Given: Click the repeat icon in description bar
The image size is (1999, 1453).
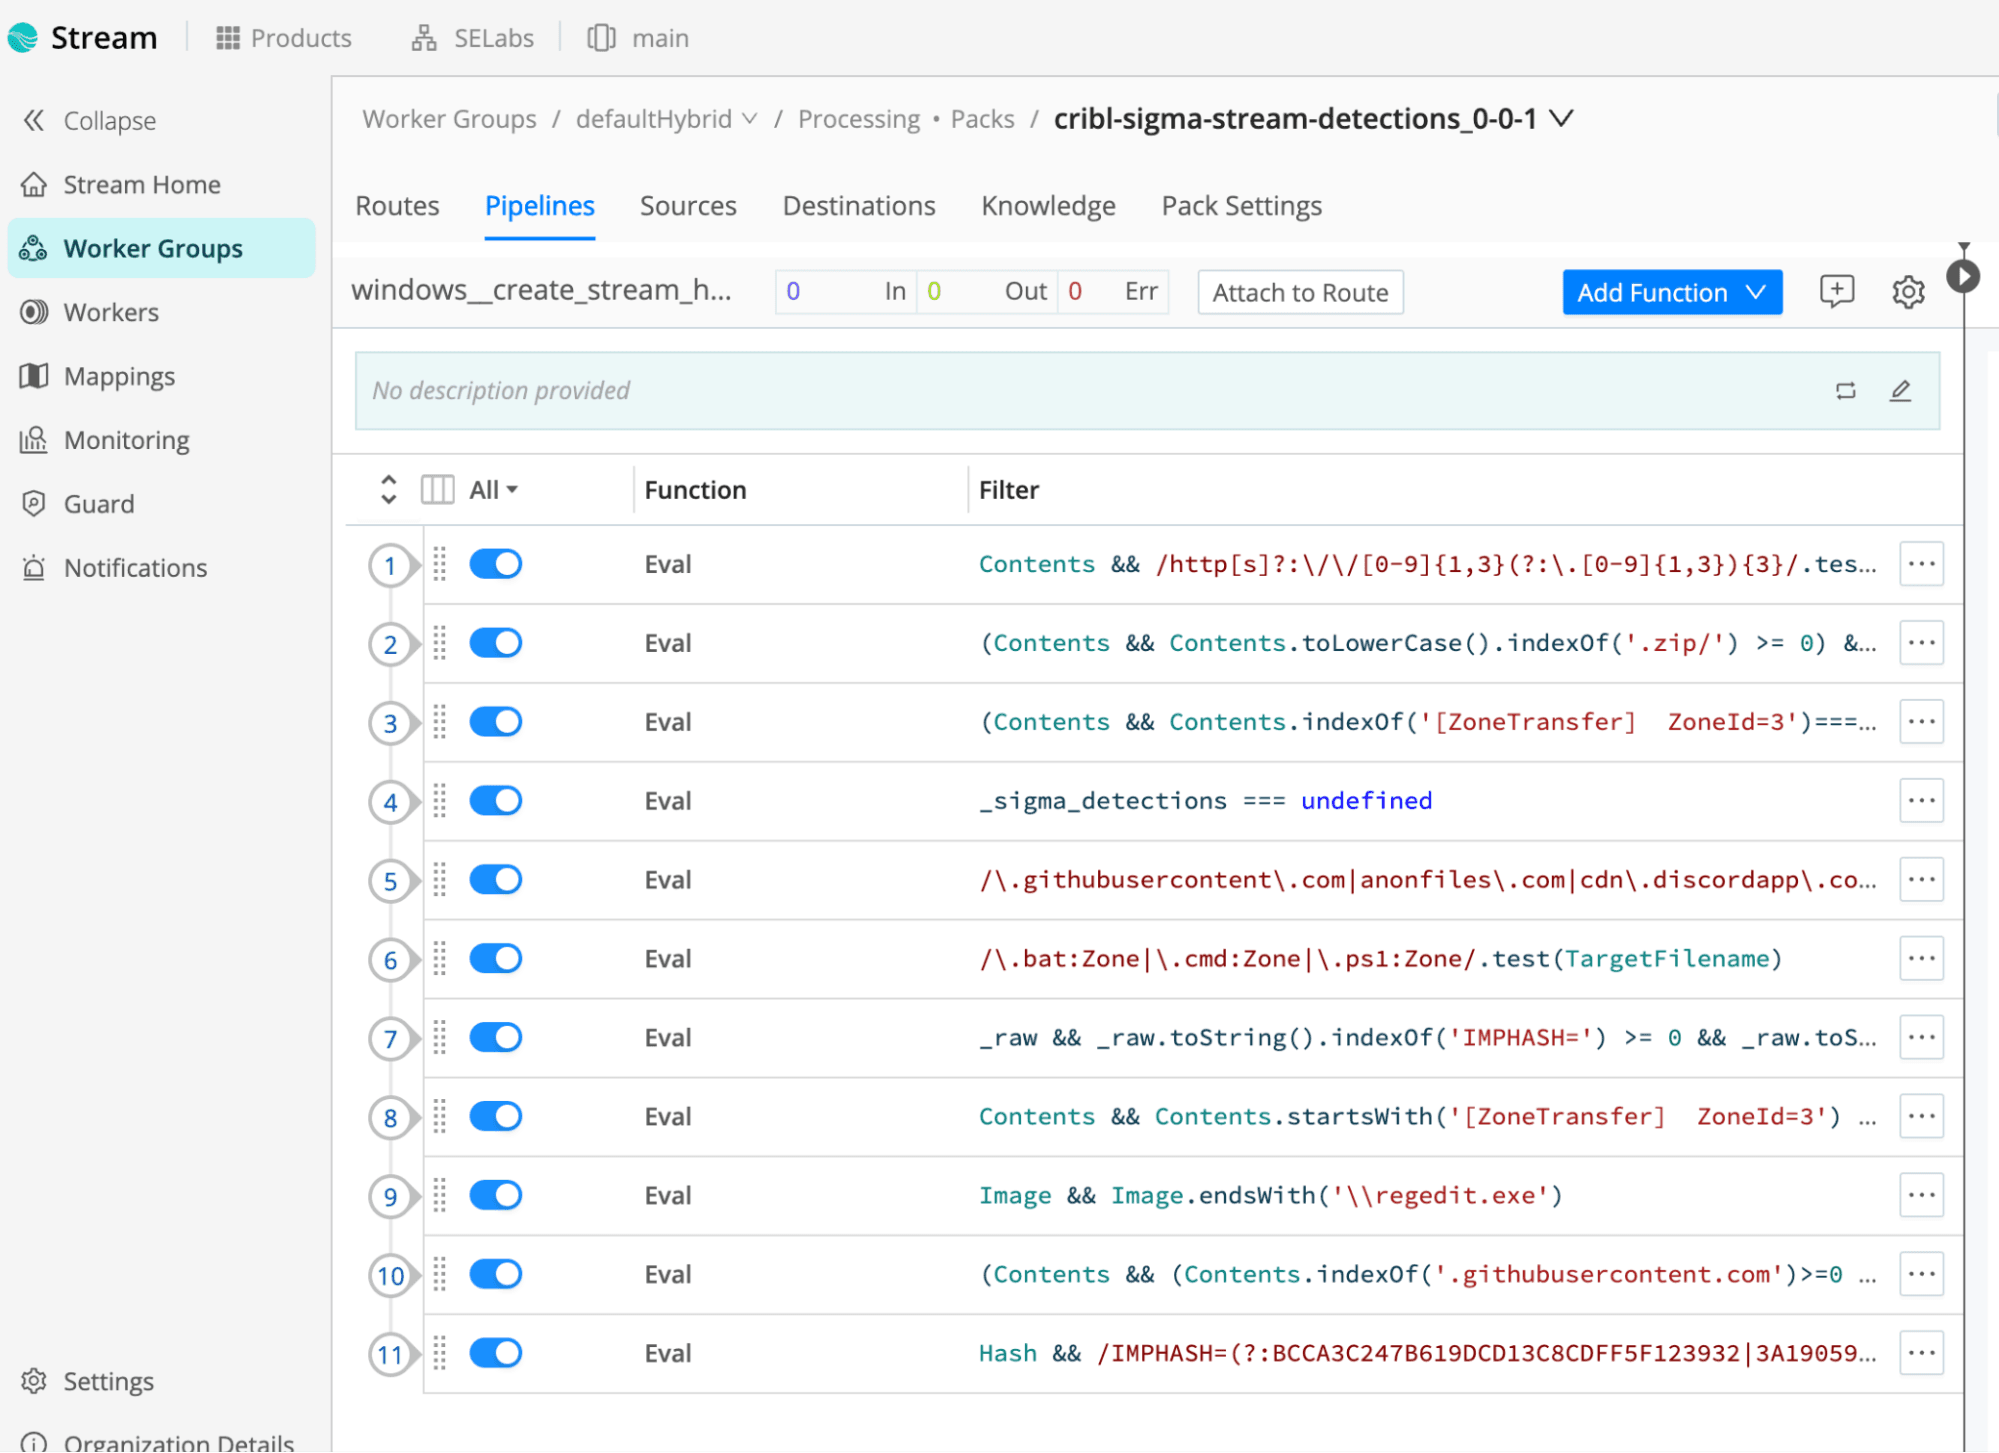Looking at the screenshot, I should [1845, 391].
